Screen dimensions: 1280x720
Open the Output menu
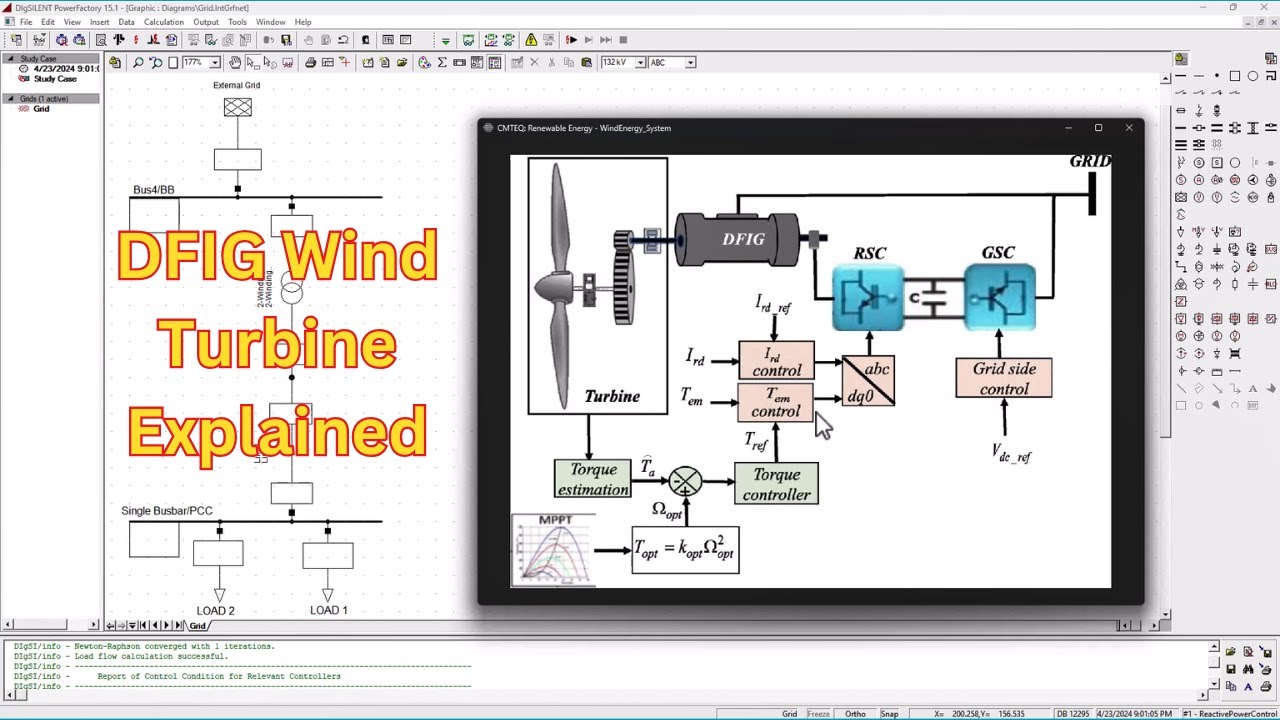206,22
